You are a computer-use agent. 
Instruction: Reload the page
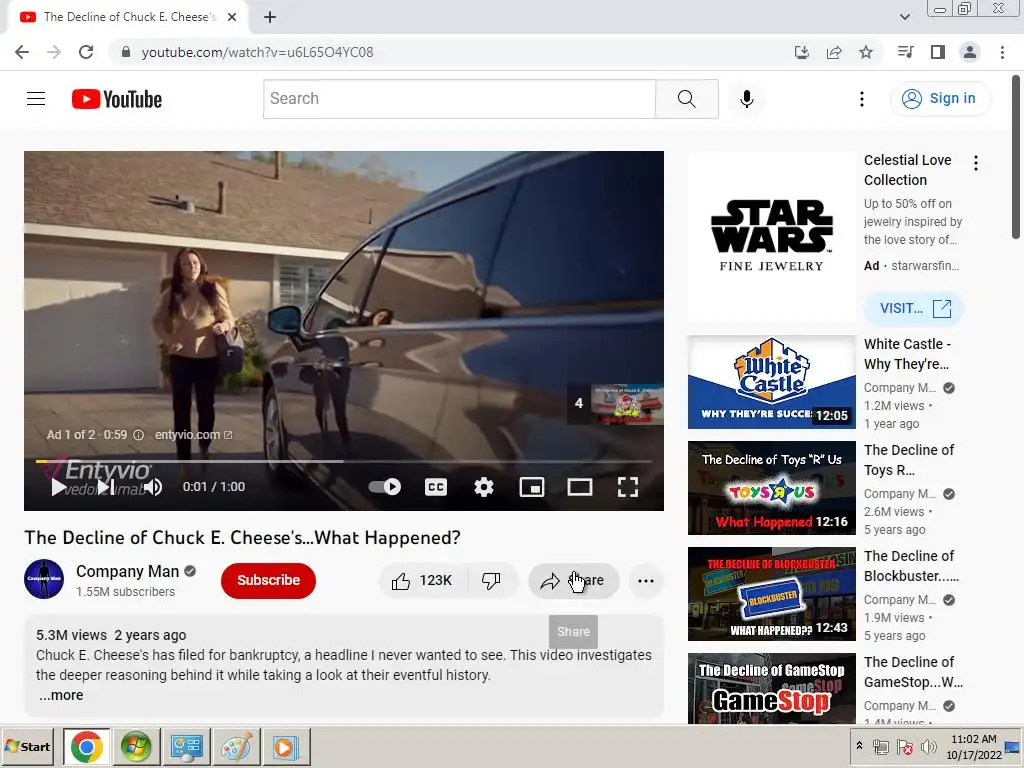[x=86, y=52]
